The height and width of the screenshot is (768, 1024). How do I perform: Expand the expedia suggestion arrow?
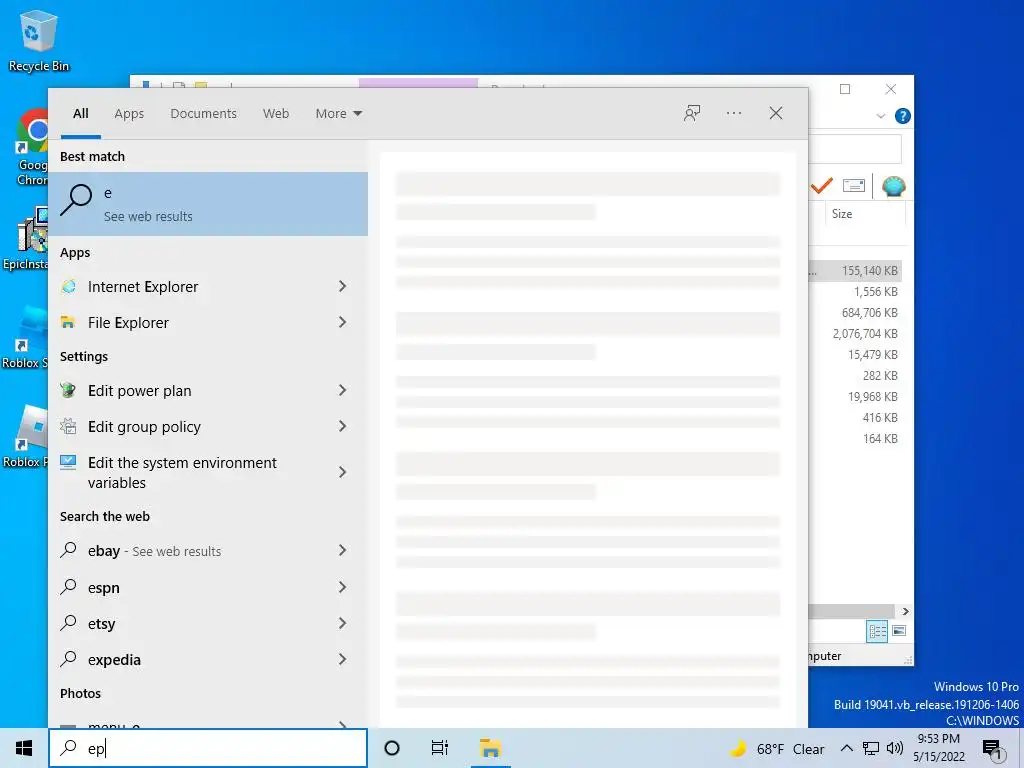point(342,659)
